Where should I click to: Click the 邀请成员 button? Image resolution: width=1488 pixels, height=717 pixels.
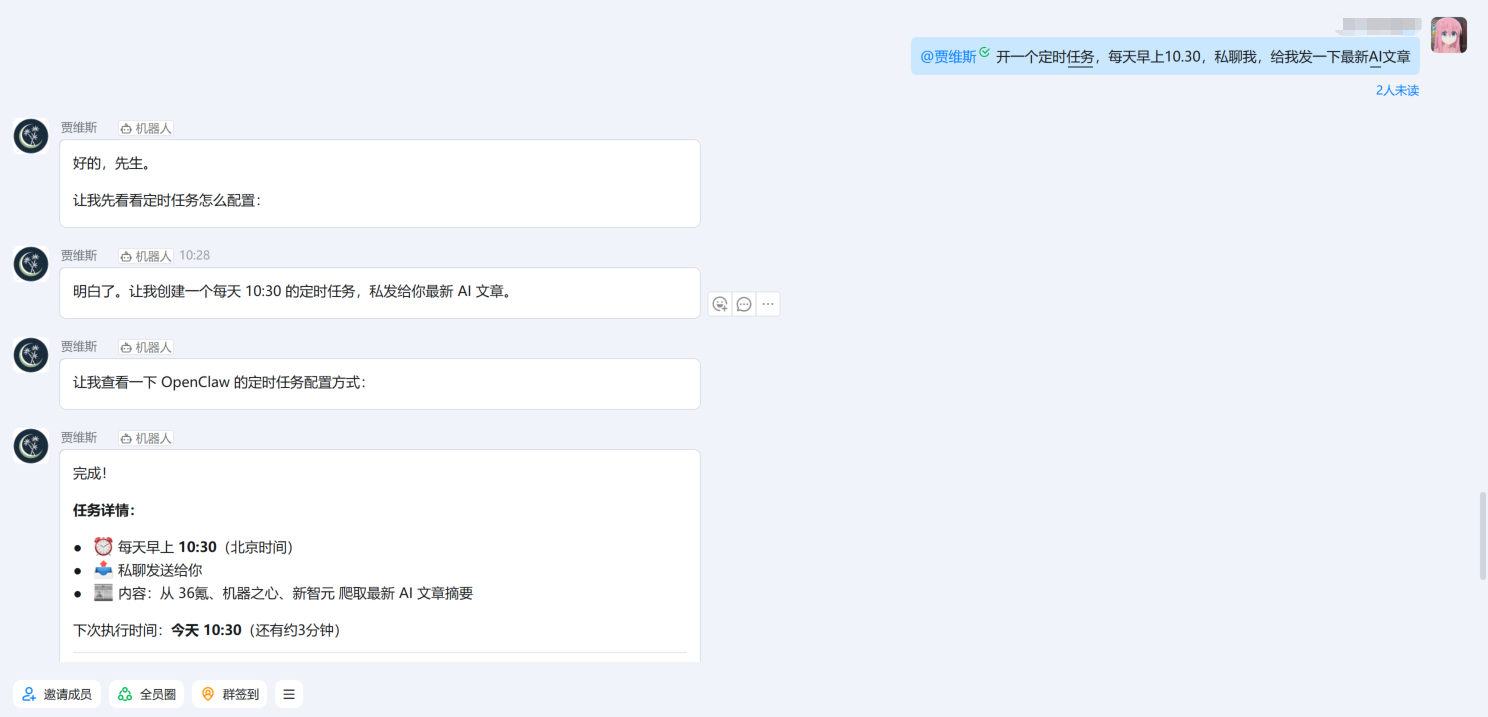point(57,694)
